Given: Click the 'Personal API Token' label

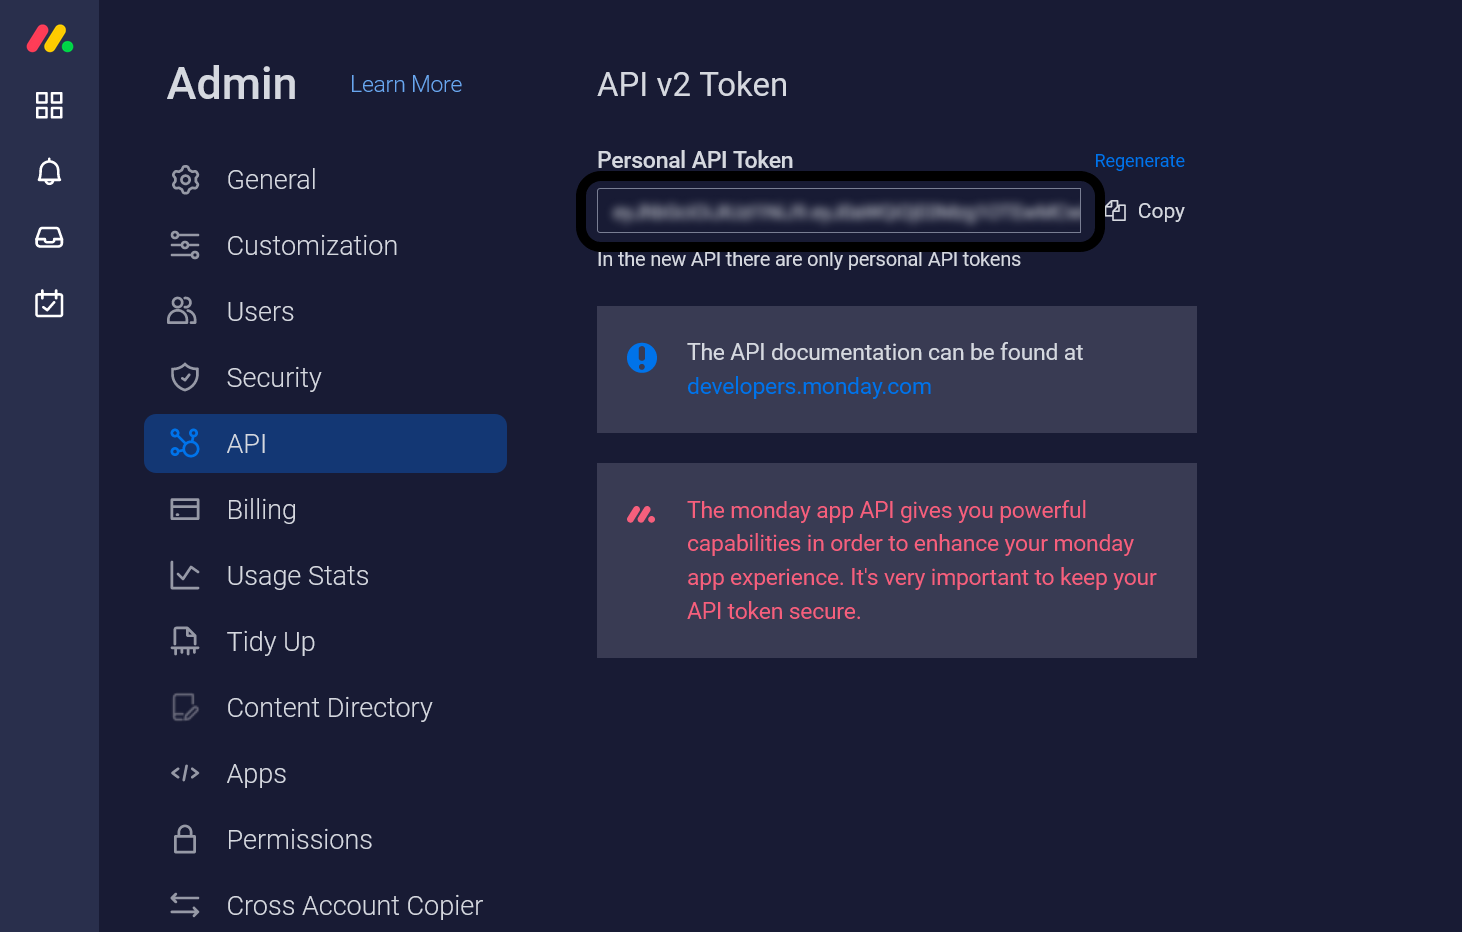Looking at the screenshot, I should 695,160.
